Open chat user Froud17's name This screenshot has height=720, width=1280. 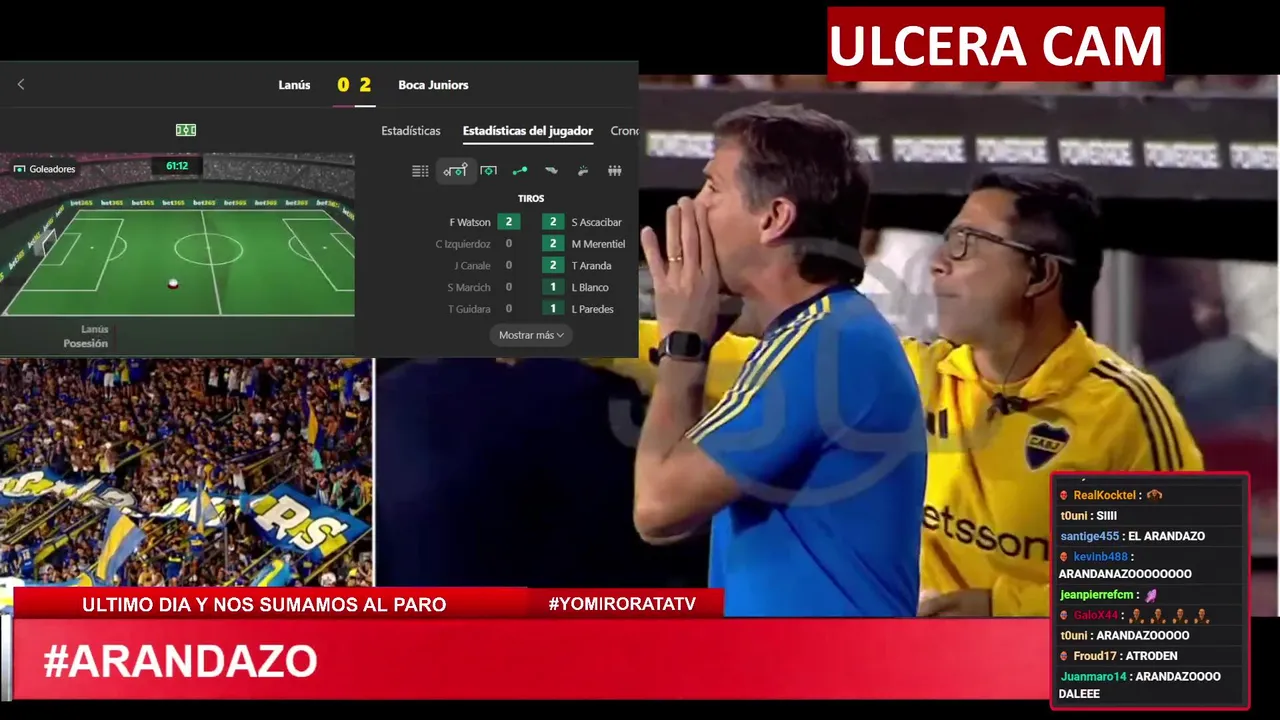[1094, 656]
